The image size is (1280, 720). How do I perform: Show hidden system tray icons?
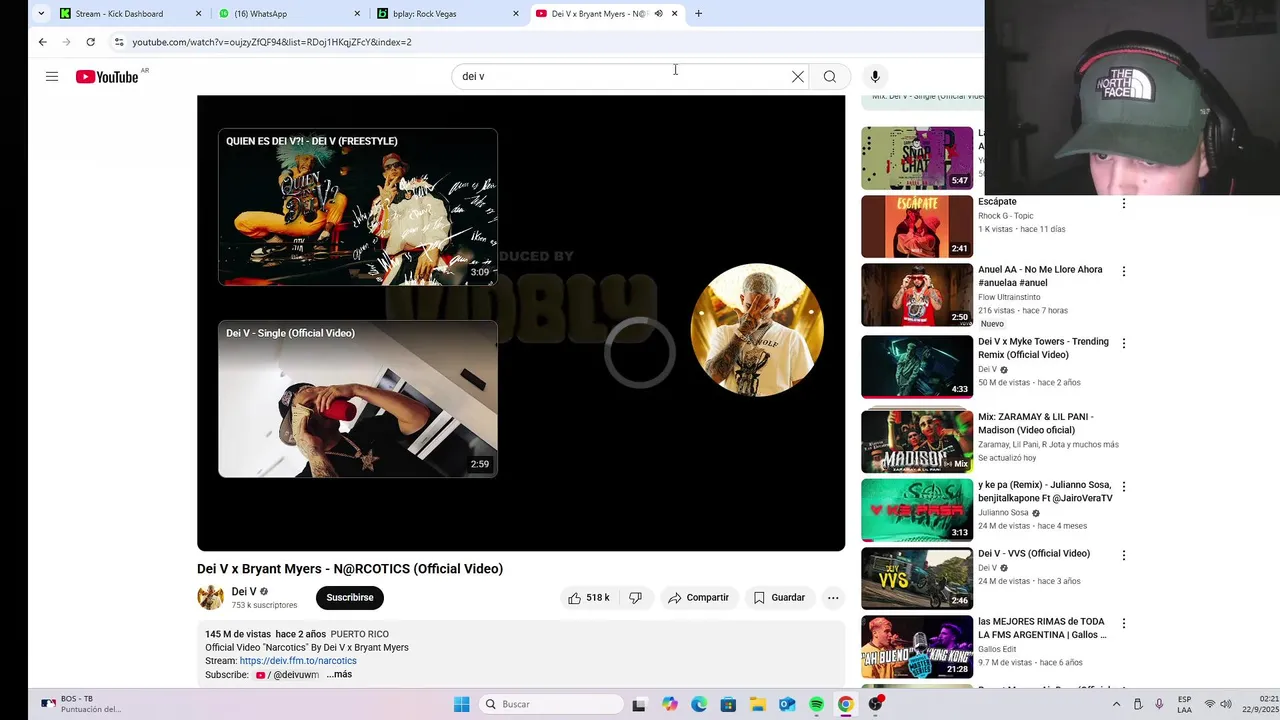(x=1117, y=704)
